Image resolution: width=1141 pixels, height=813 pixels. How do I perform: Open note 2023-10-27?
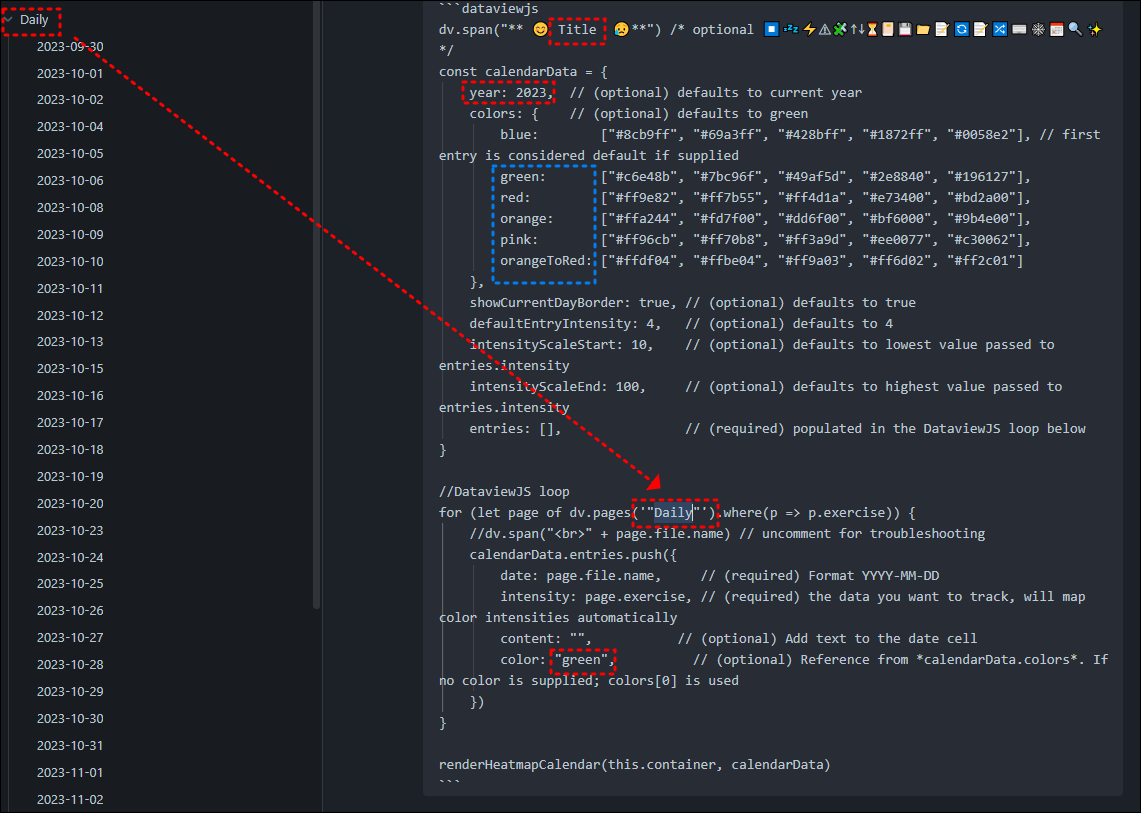(x=70, y=637)
